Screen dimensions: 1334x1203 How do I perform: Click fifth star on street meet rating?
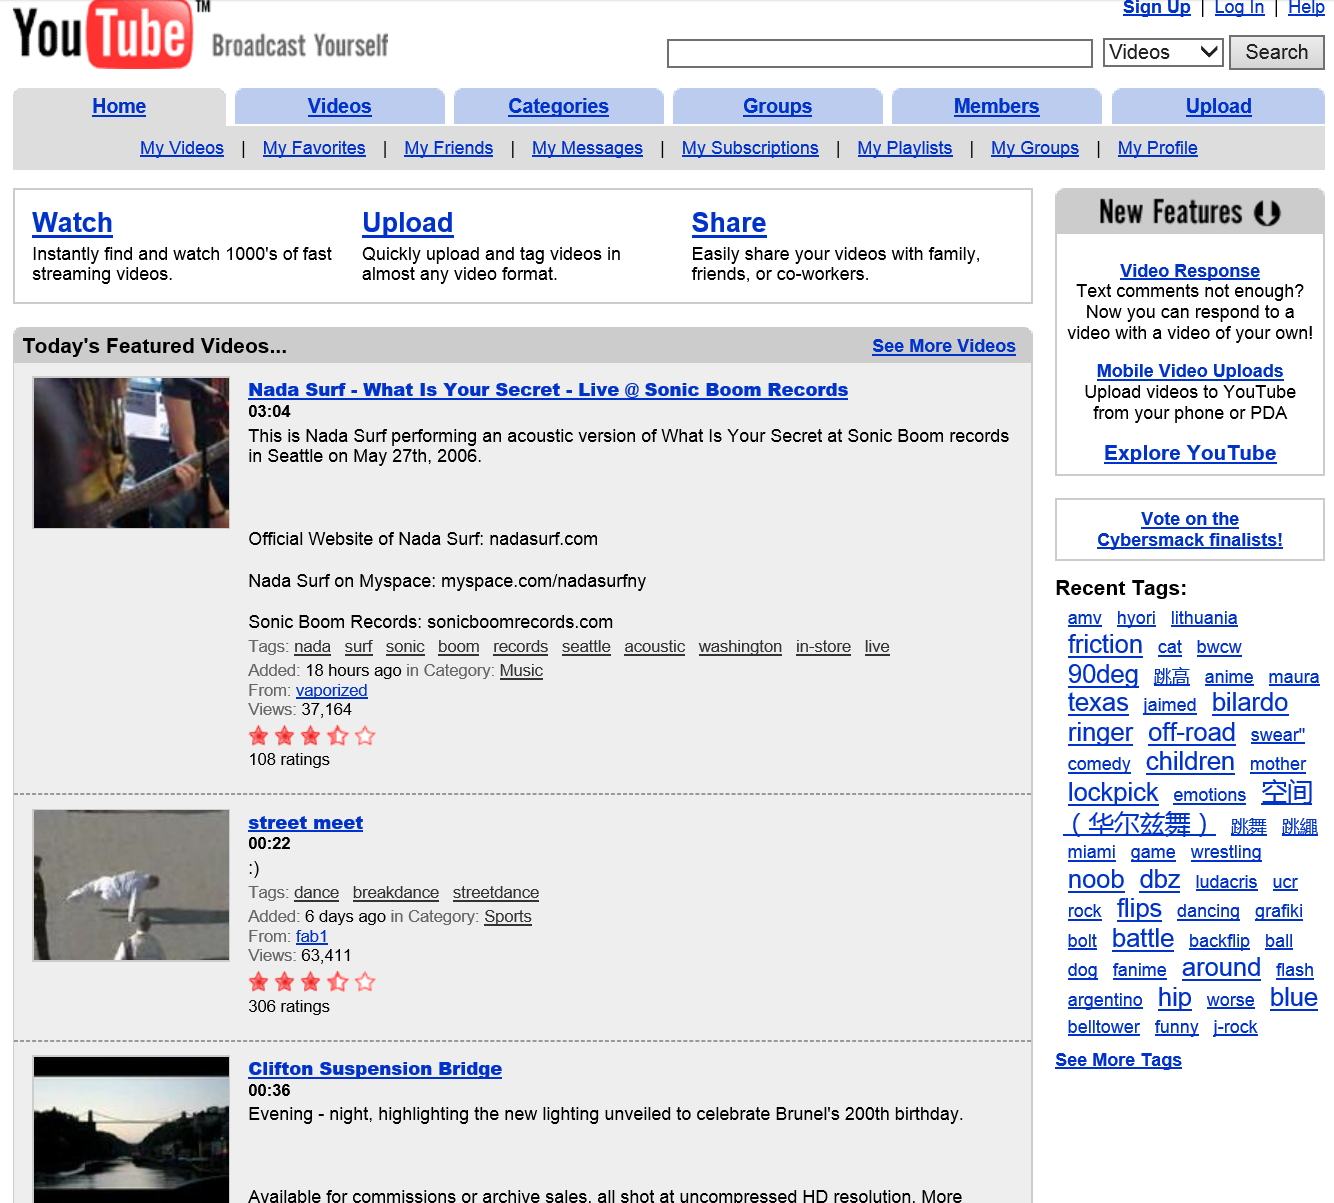[x=365, y=982]
